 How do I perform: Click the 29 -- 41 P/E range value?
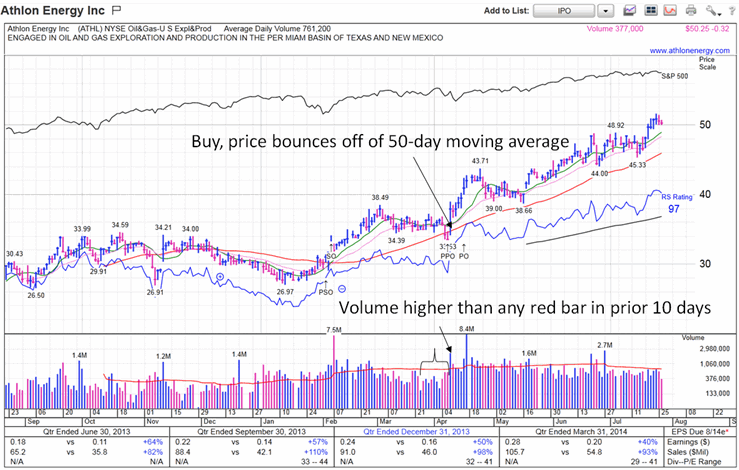click(643, 462)
